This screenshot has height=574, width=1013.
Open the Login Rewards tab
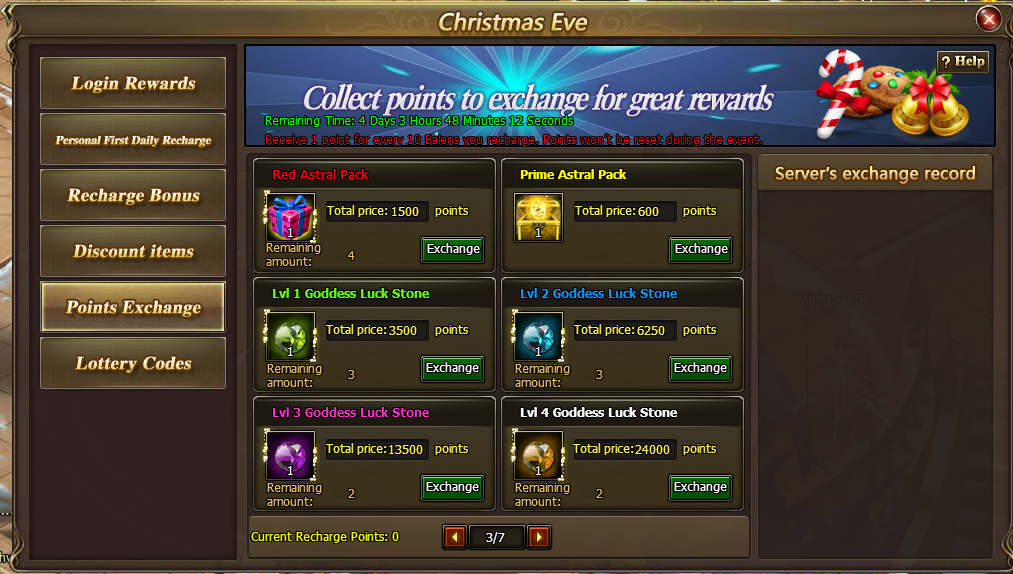[x=133, y=83]
